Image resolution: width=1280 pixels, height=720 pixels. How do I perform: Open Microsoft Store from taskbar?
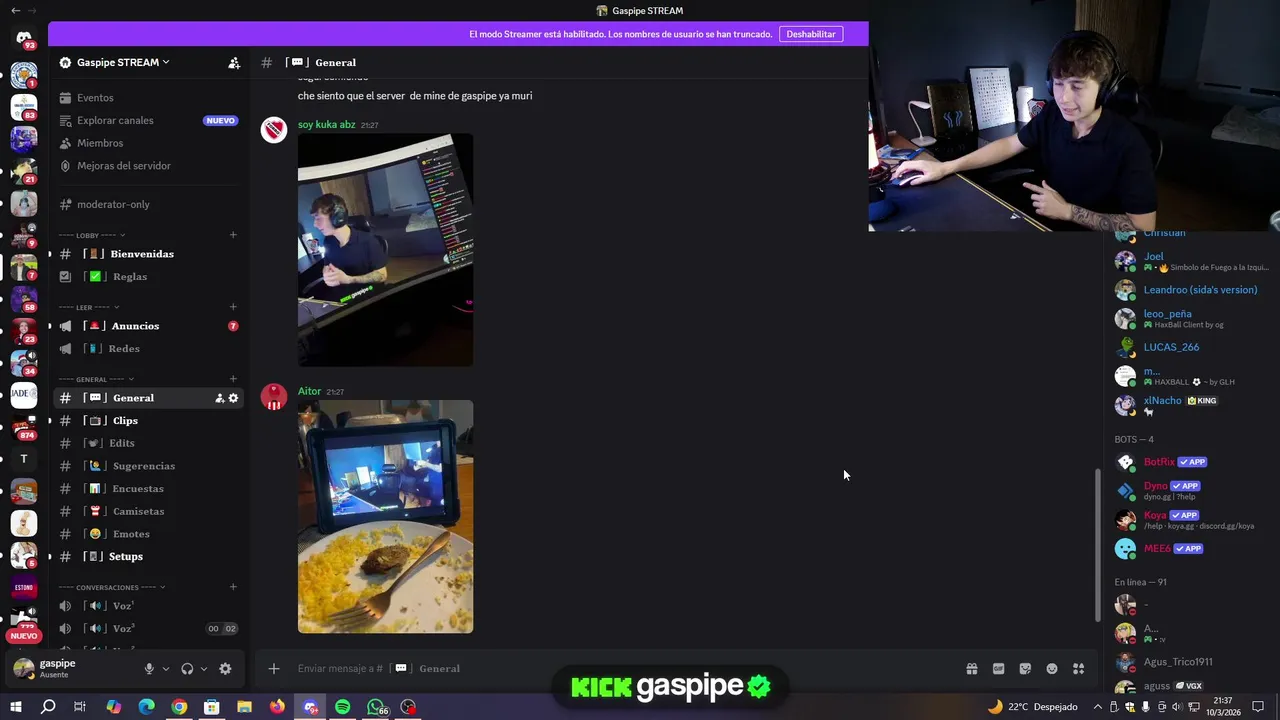212,707
